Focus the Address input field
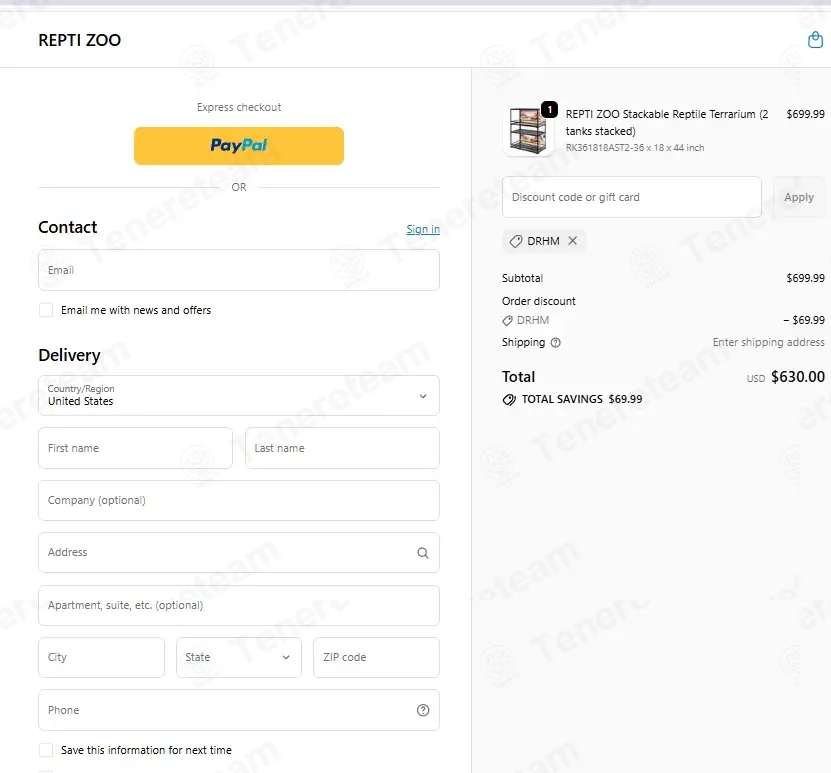 click(238, 552)
